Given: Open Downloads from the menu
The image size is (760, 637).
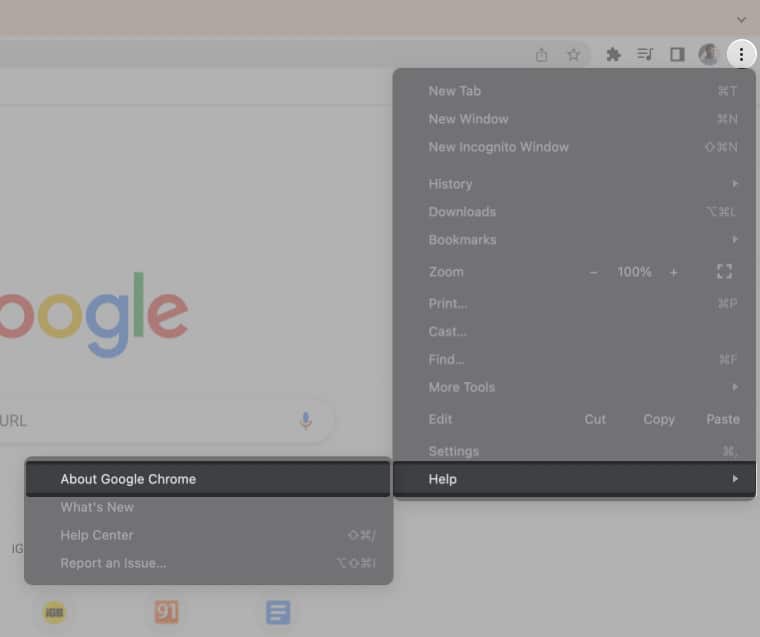Looking at the screenshot, I should coord(574,212).
